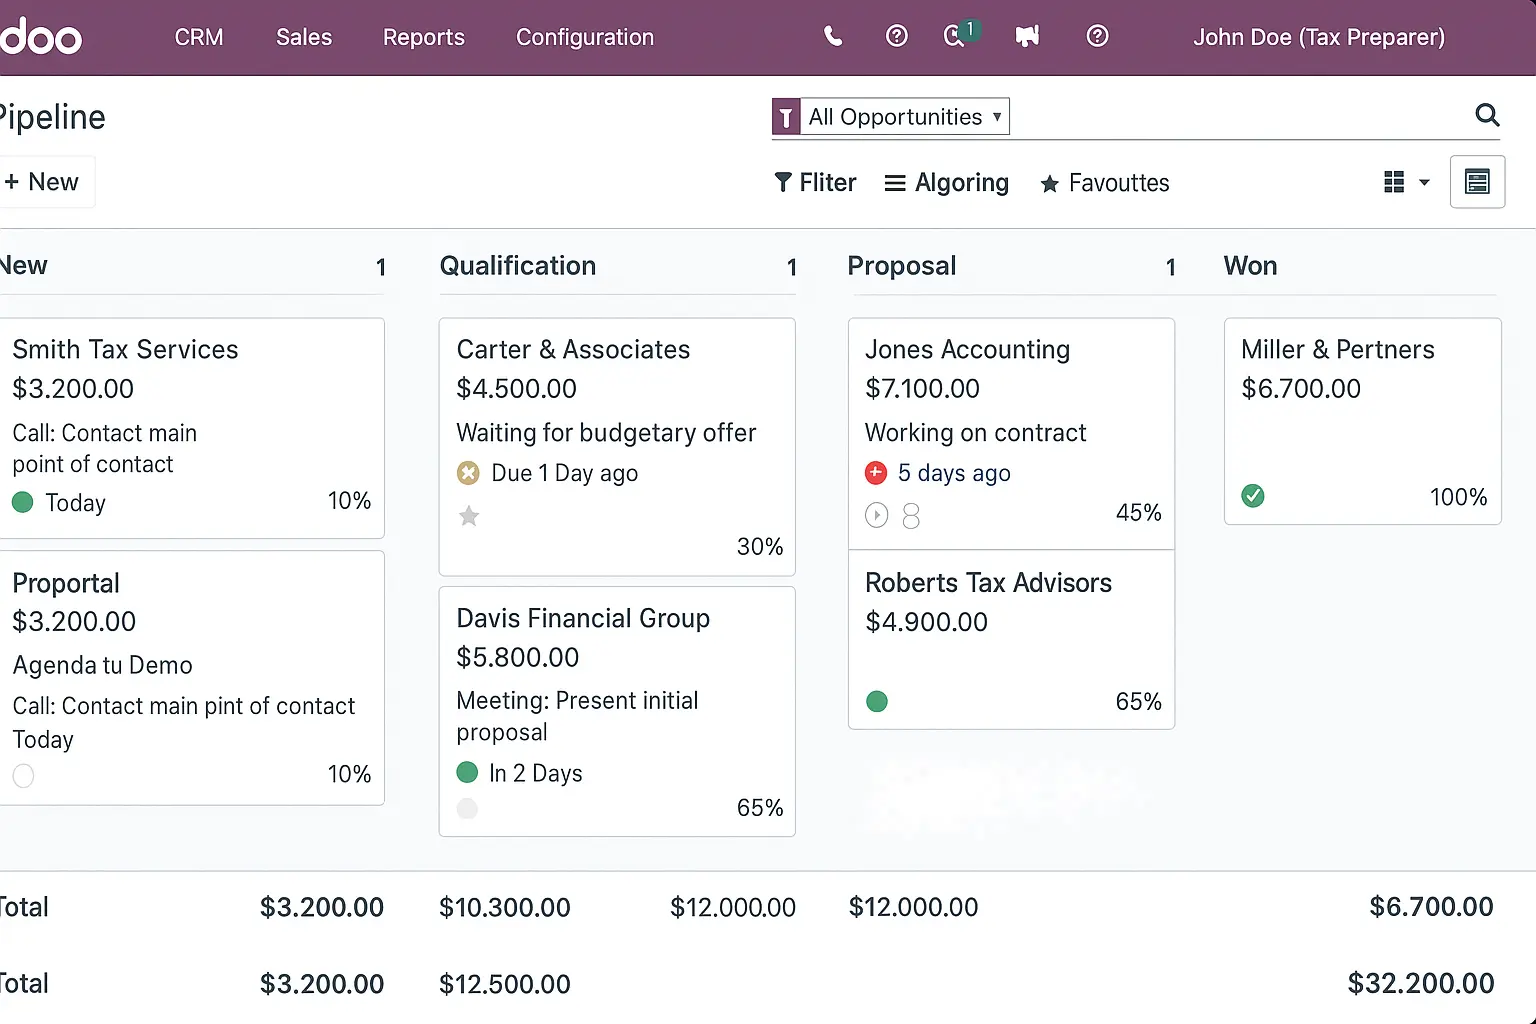The height and width of the screenshot is (1024, 1536).
Task: Toggle green status dot on Roberts Tax Advisors
Action: pos(877,702)
